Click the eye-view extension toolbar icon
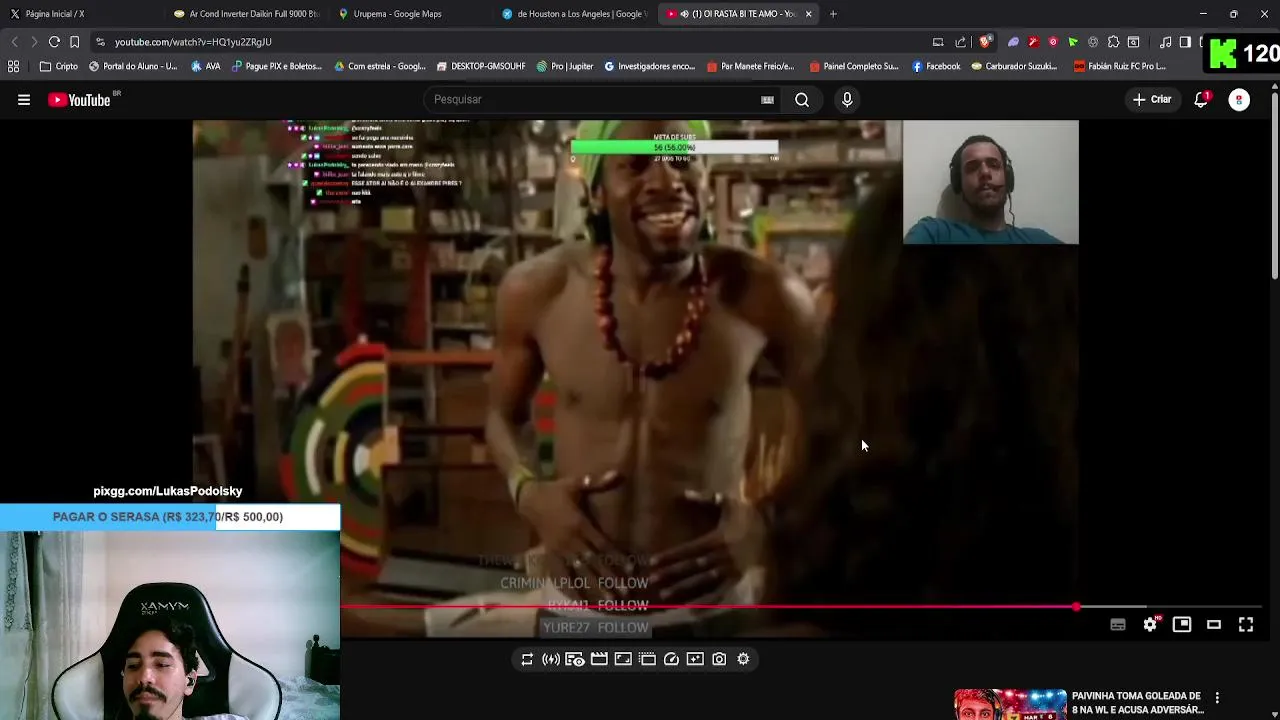Viewport: 1280px width, 720px height. 575,659
